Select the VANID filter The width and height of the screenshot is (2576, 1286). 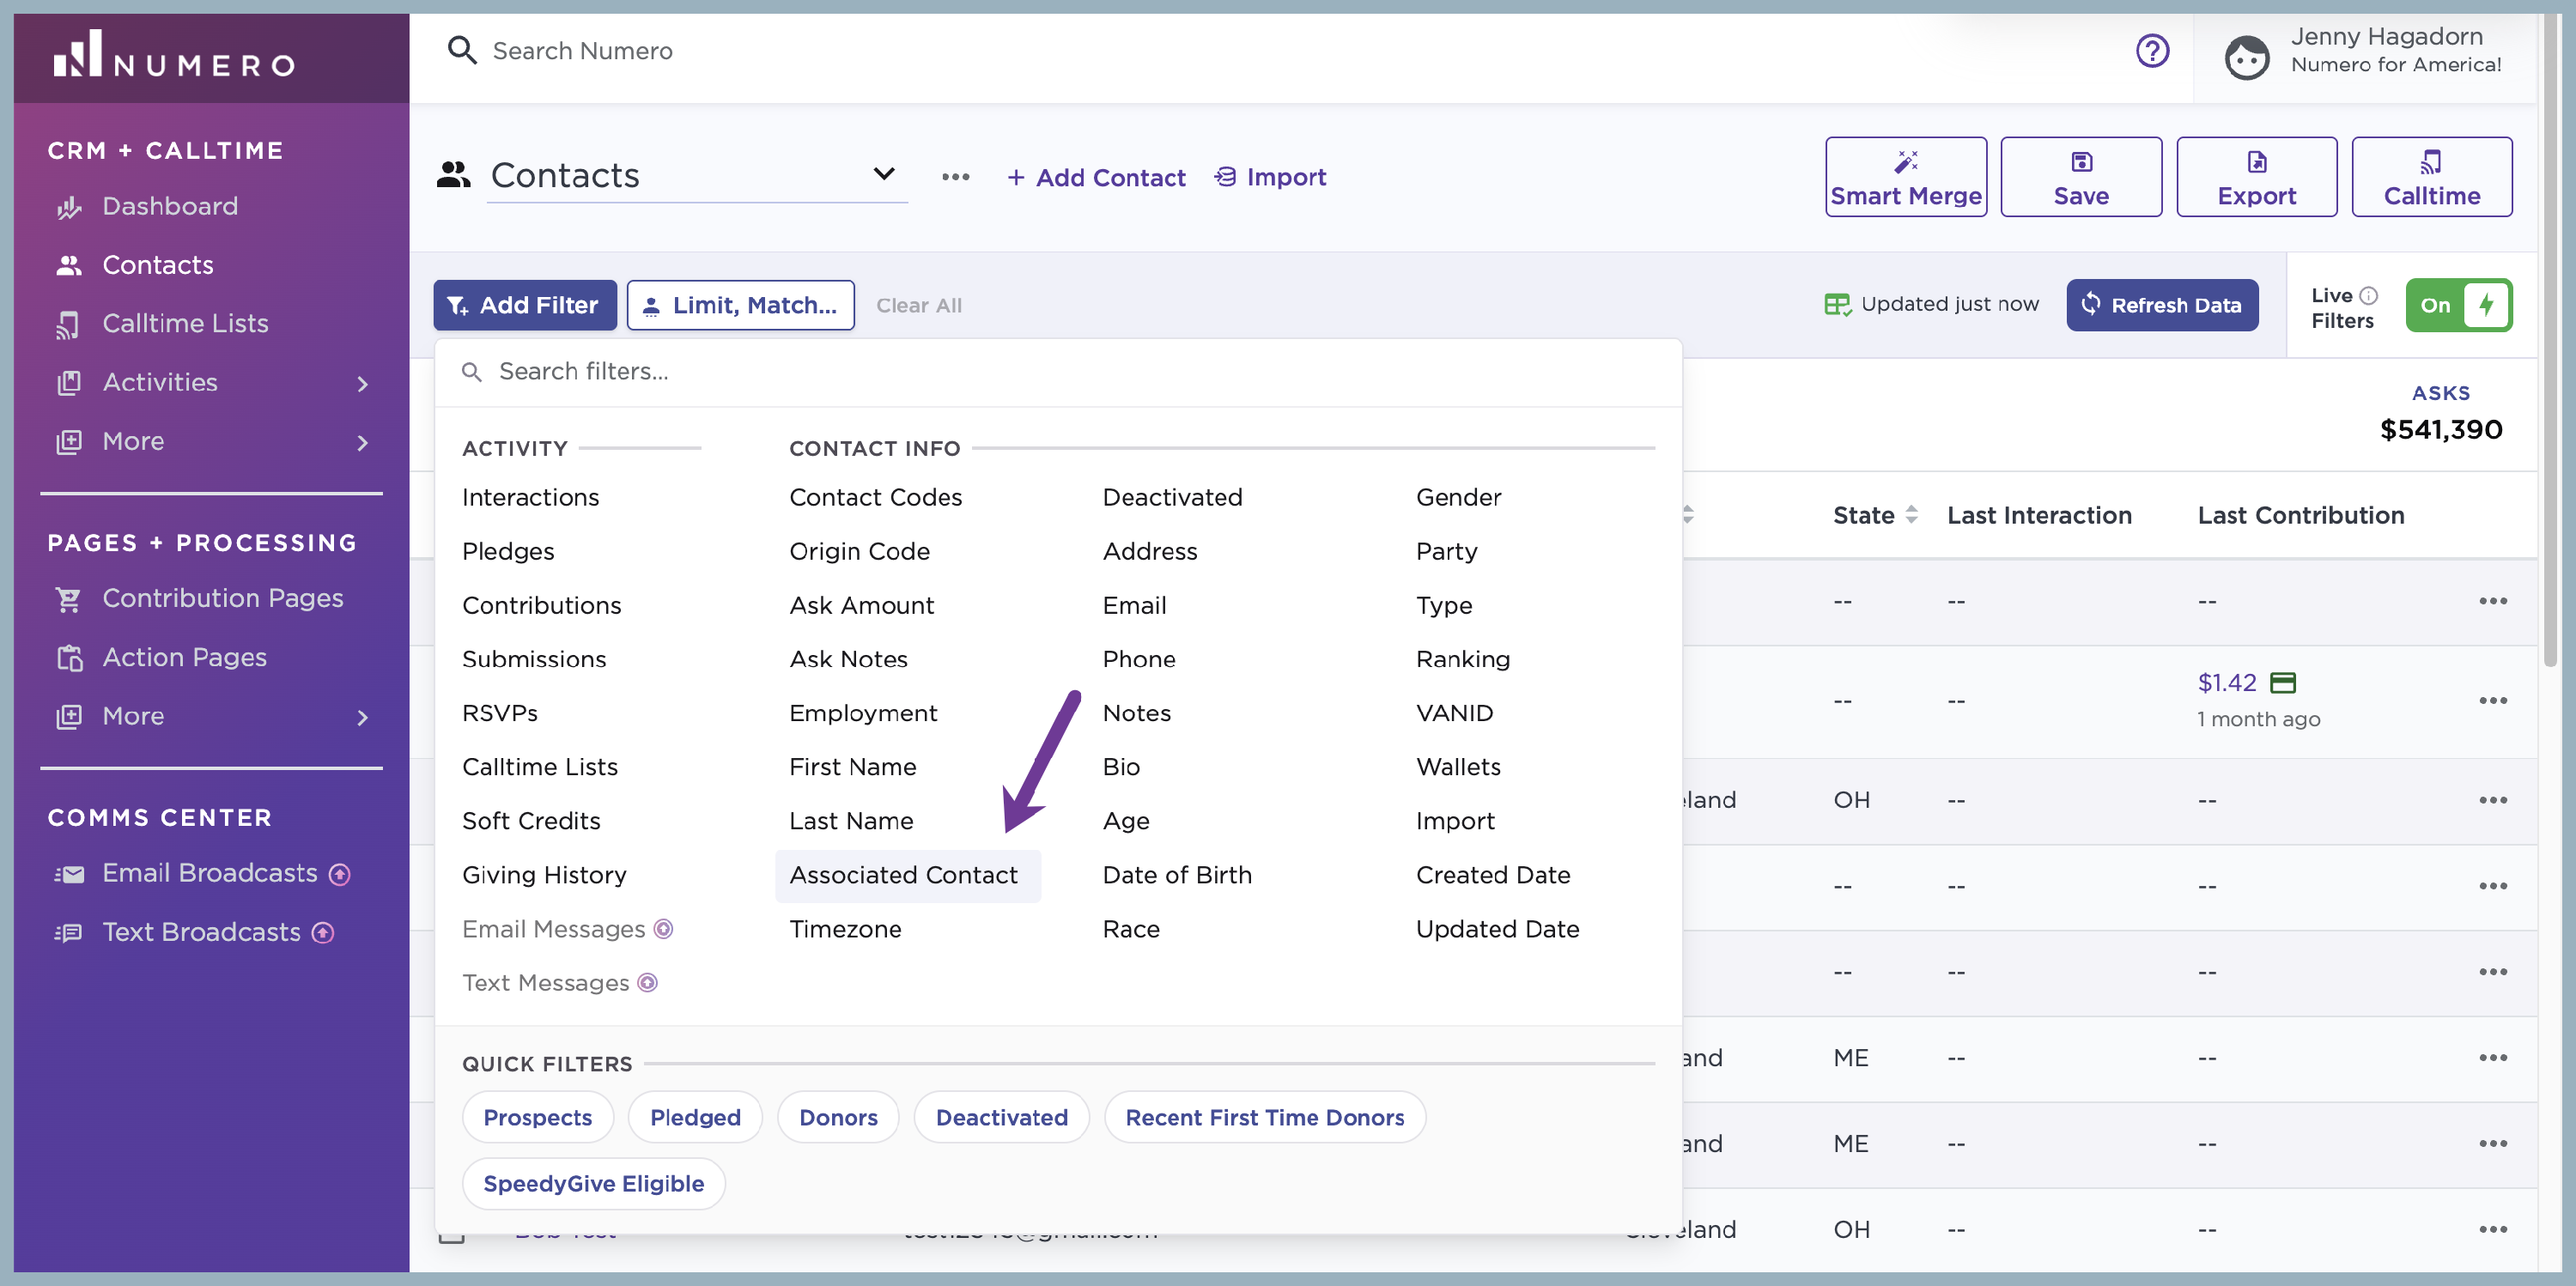click(x=1454, y=713)
